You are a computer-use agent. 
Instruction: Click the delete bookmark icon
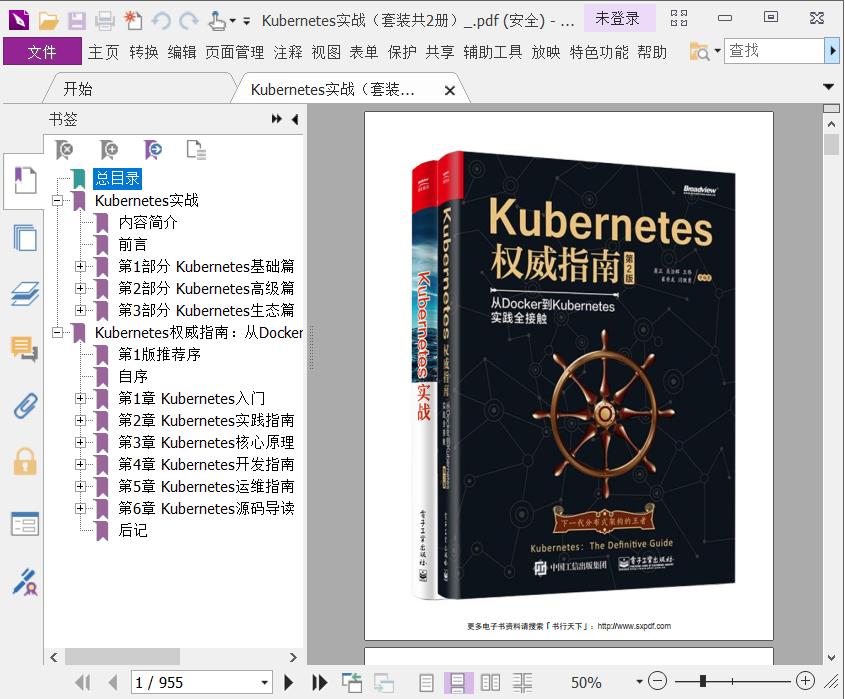coord(65,150)
